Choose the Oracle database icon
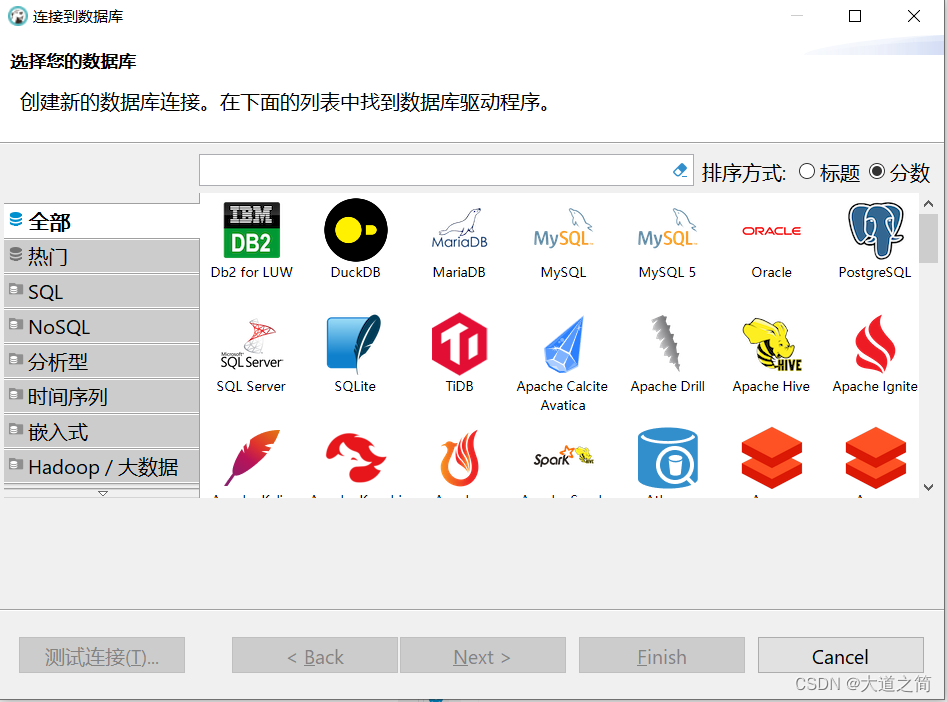Image resolution: width=947 pixels, height=702 pixels. 771,231
